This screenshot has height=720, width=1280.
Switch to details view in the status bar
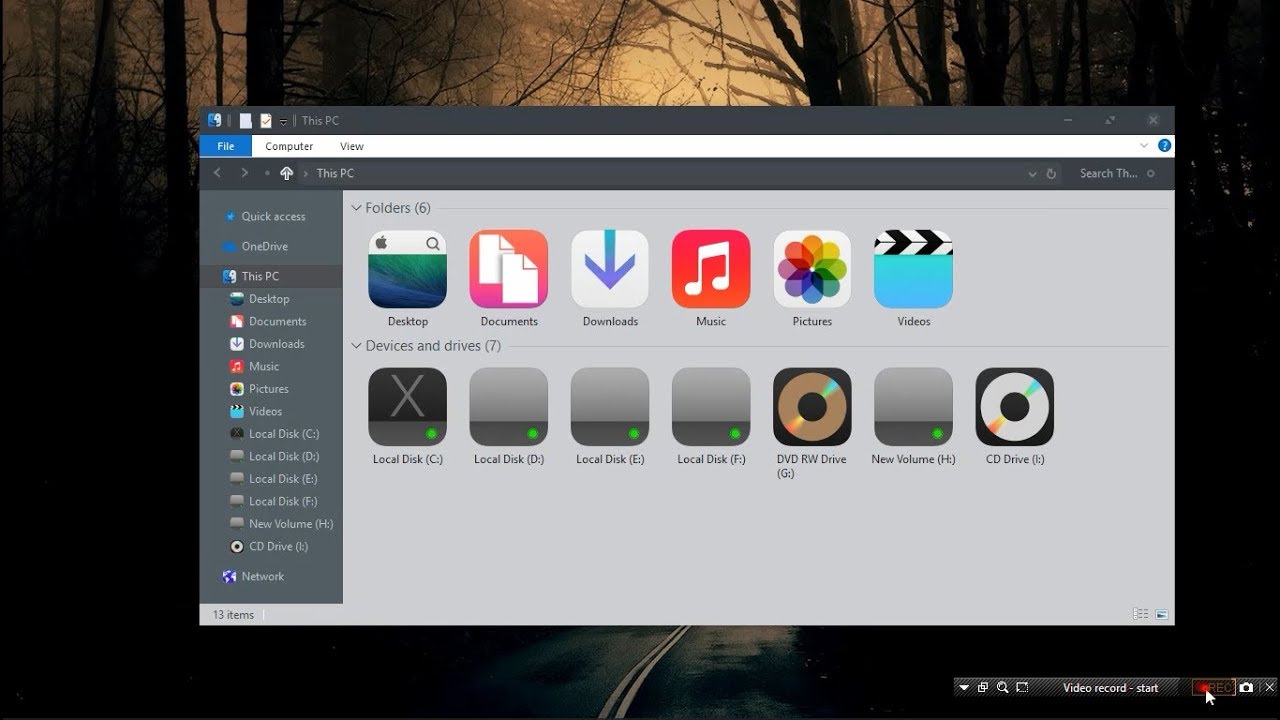pyautogui.click(x=1140, y=613)
